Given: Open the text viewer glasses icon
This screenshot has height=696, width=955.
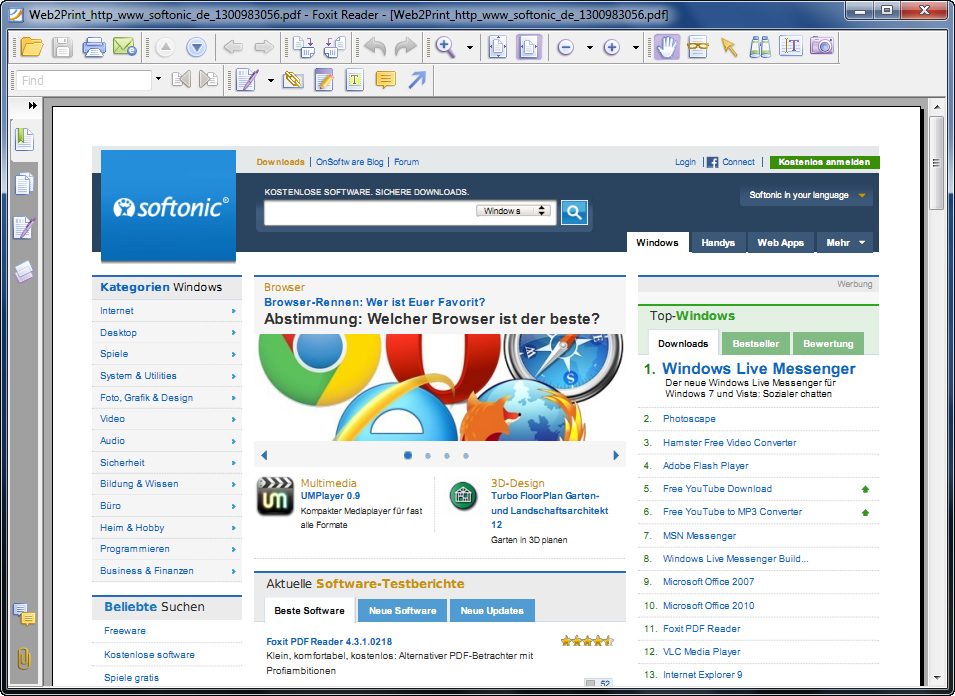Looking at the screenshot, I should pyautogui.click(x=698, y=47).
